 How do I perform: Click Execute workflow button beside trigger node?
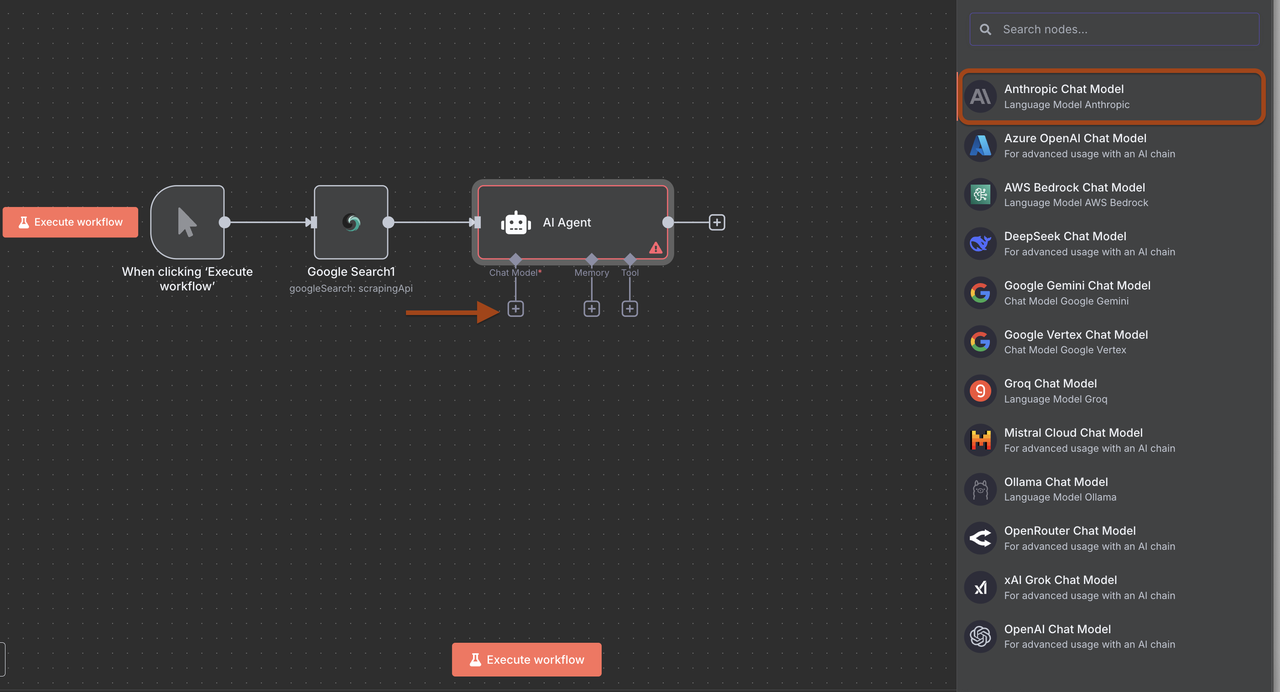[69, 222]
